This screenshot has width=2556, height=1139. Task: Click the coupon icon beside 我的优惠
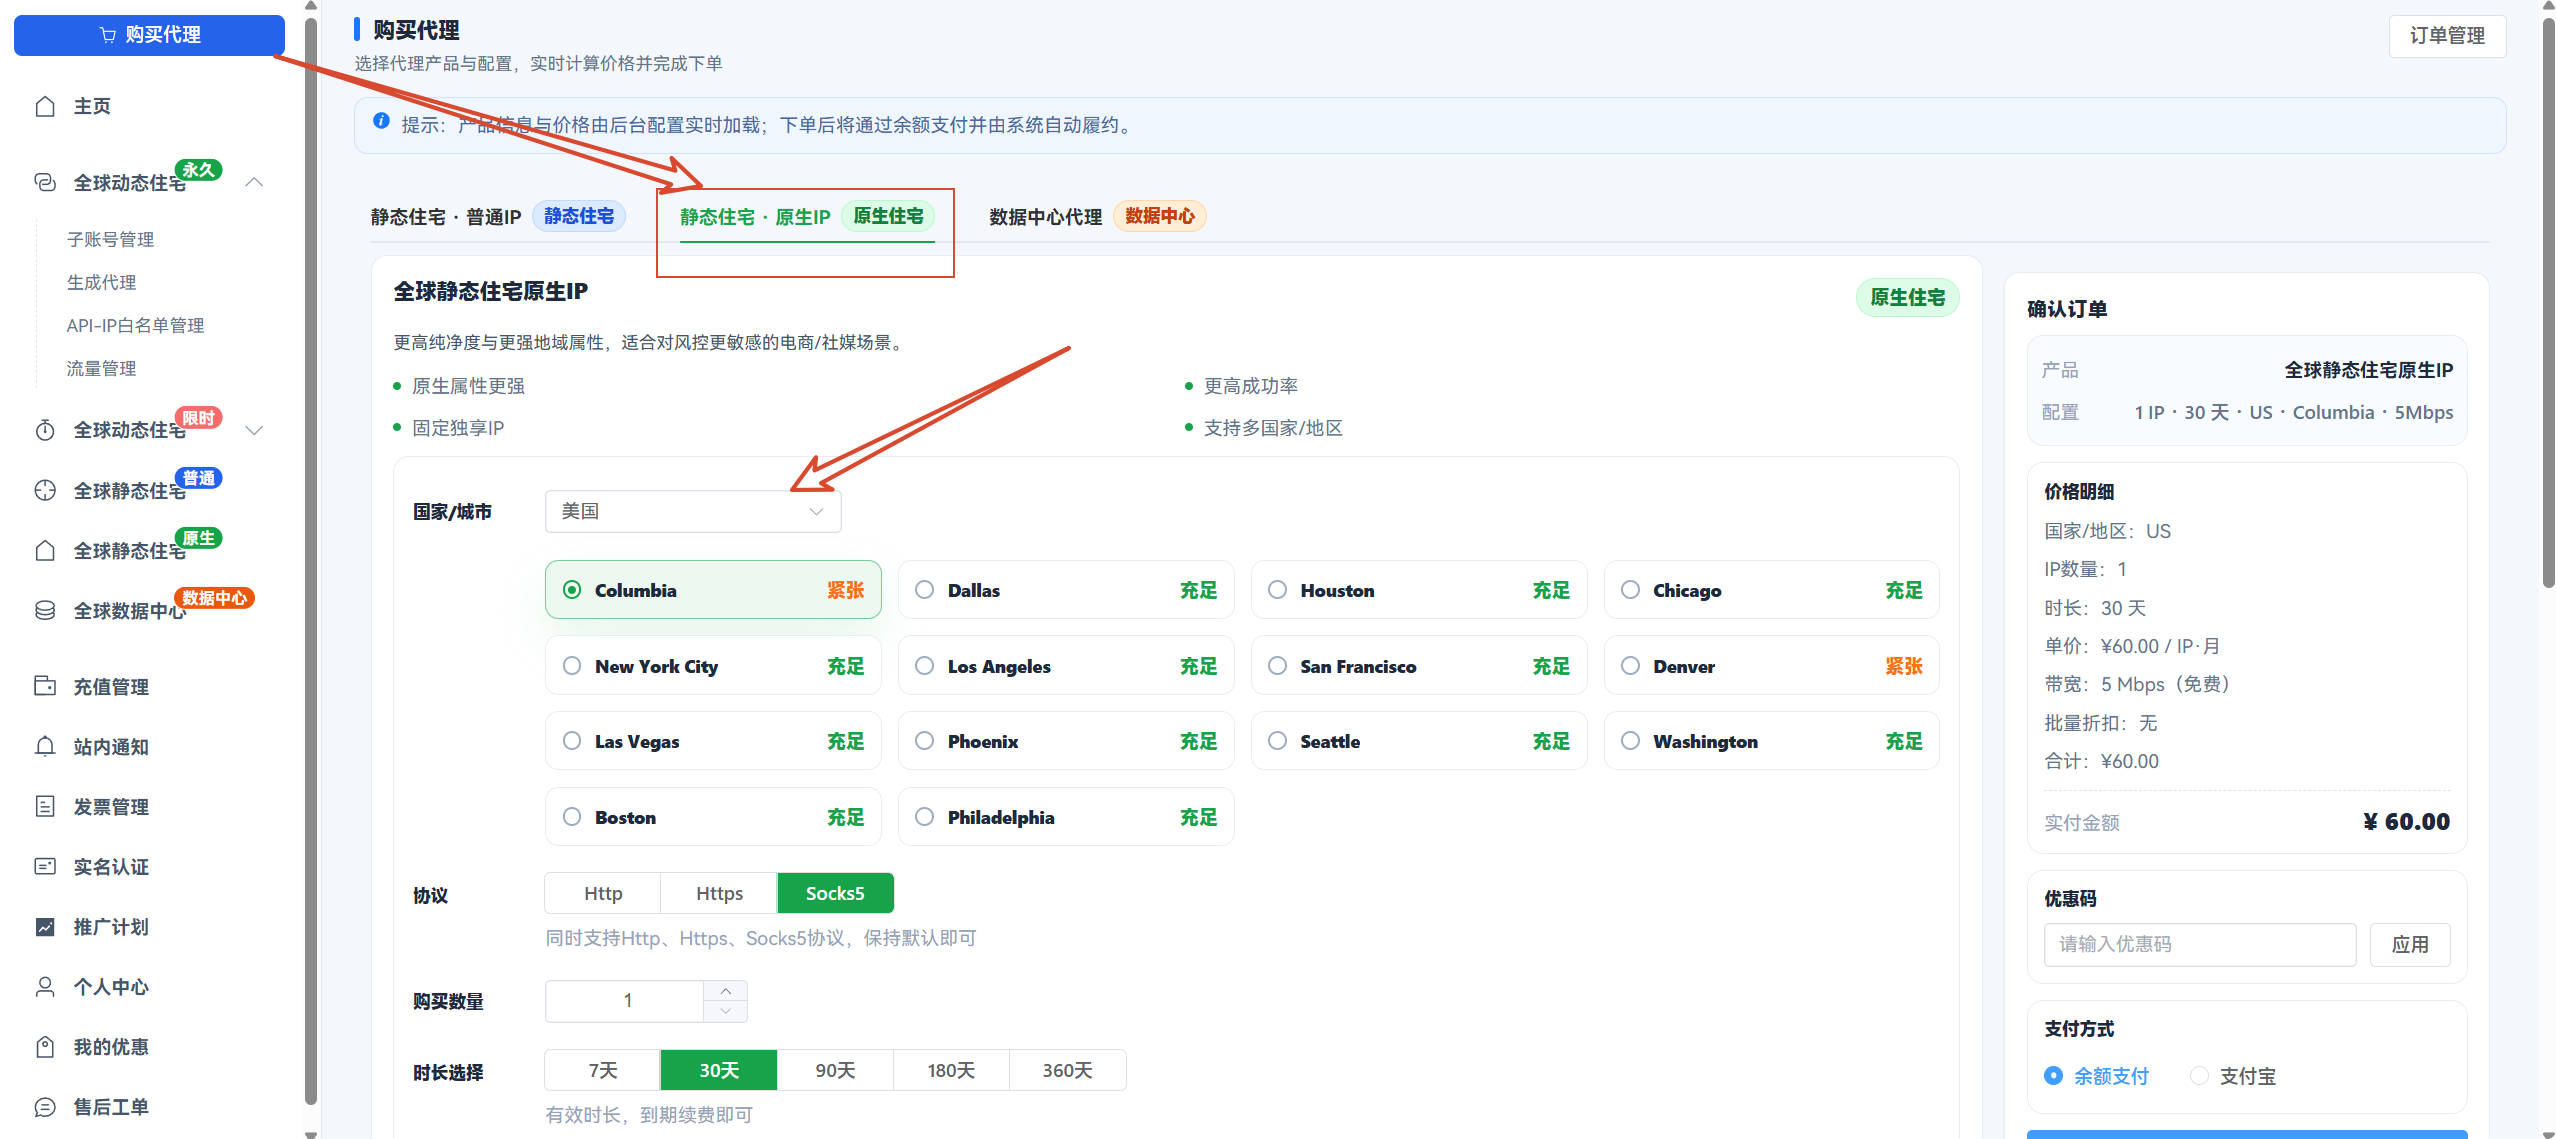pyautogui.click(x=45, y=1046)
